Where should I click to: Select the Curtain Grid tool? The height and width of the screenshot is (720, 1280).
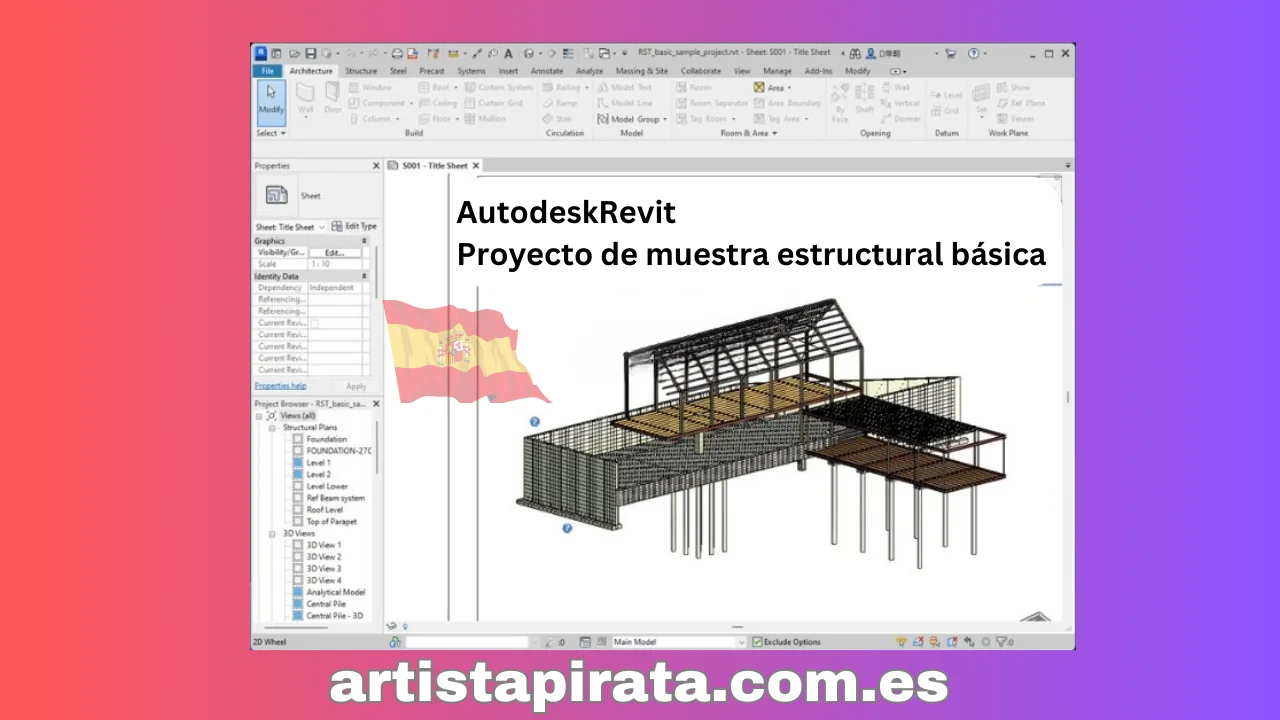tap(494, 103)
